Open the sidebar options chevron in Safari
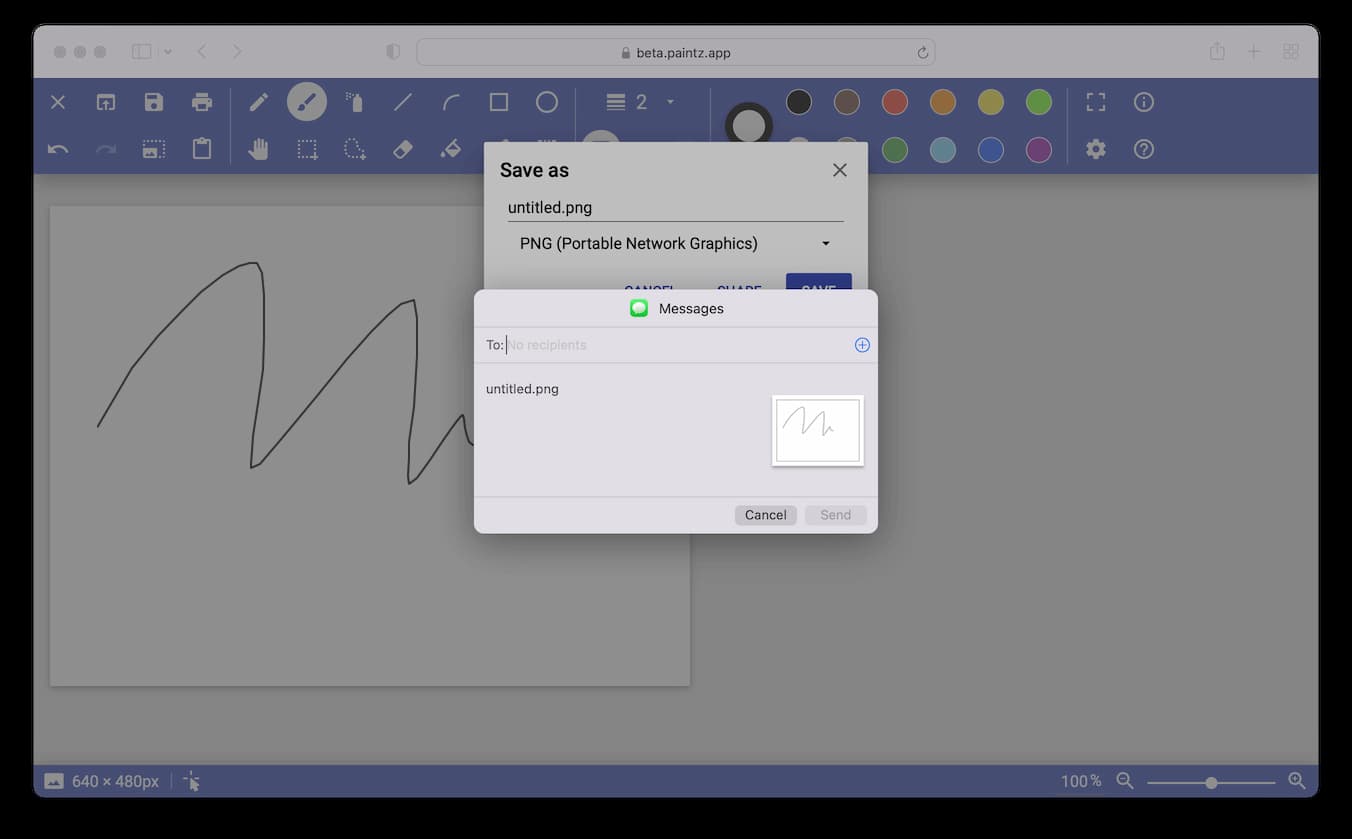Screen dimensions: 1352x839 point(167,51)
